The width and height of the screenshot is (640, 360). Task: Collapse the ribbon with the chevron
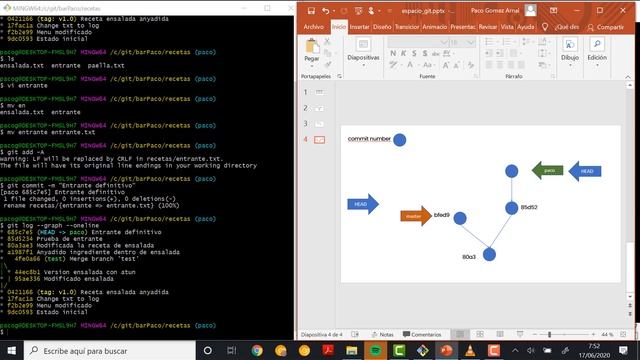628,77
